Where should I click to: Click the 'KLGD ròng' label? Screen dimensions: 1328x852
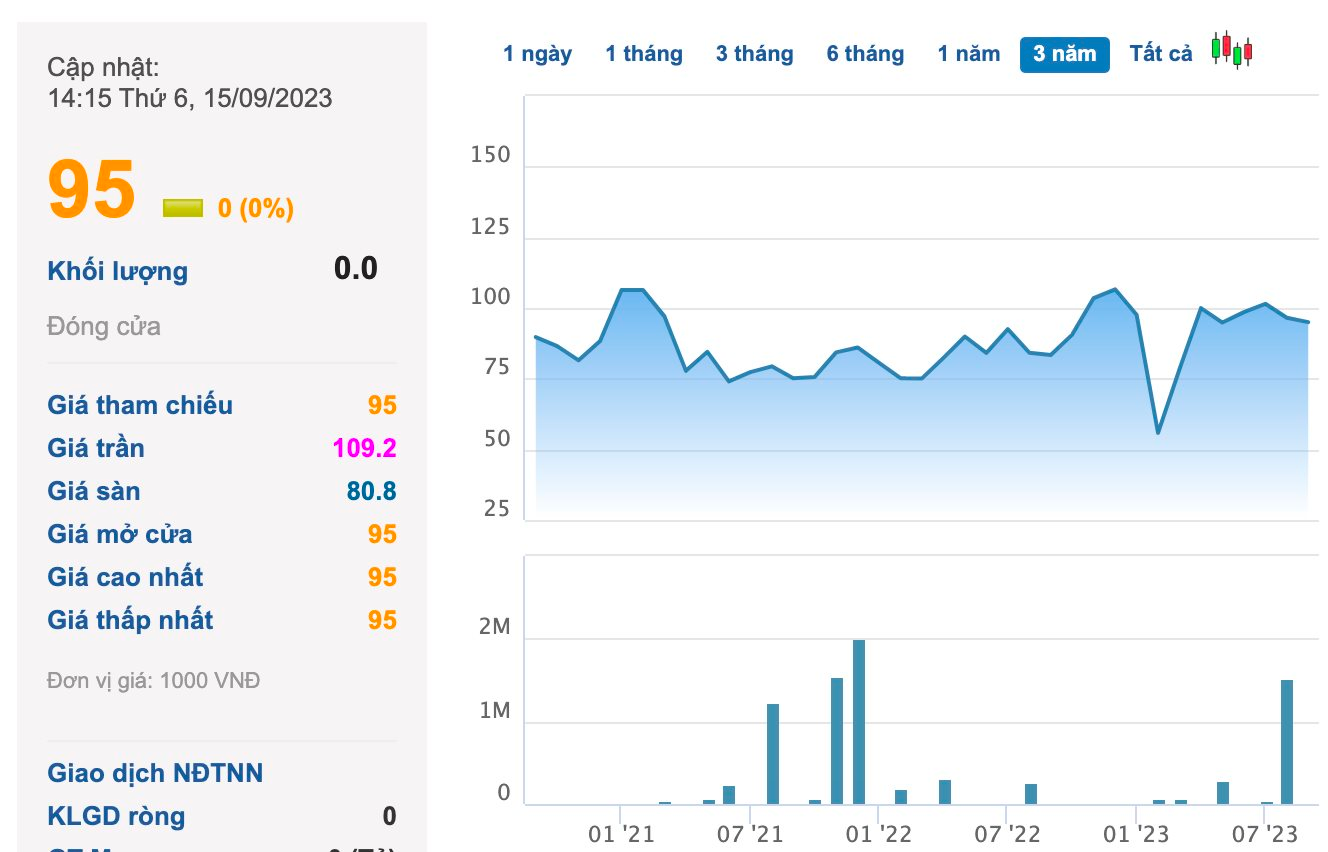[116, 816]
